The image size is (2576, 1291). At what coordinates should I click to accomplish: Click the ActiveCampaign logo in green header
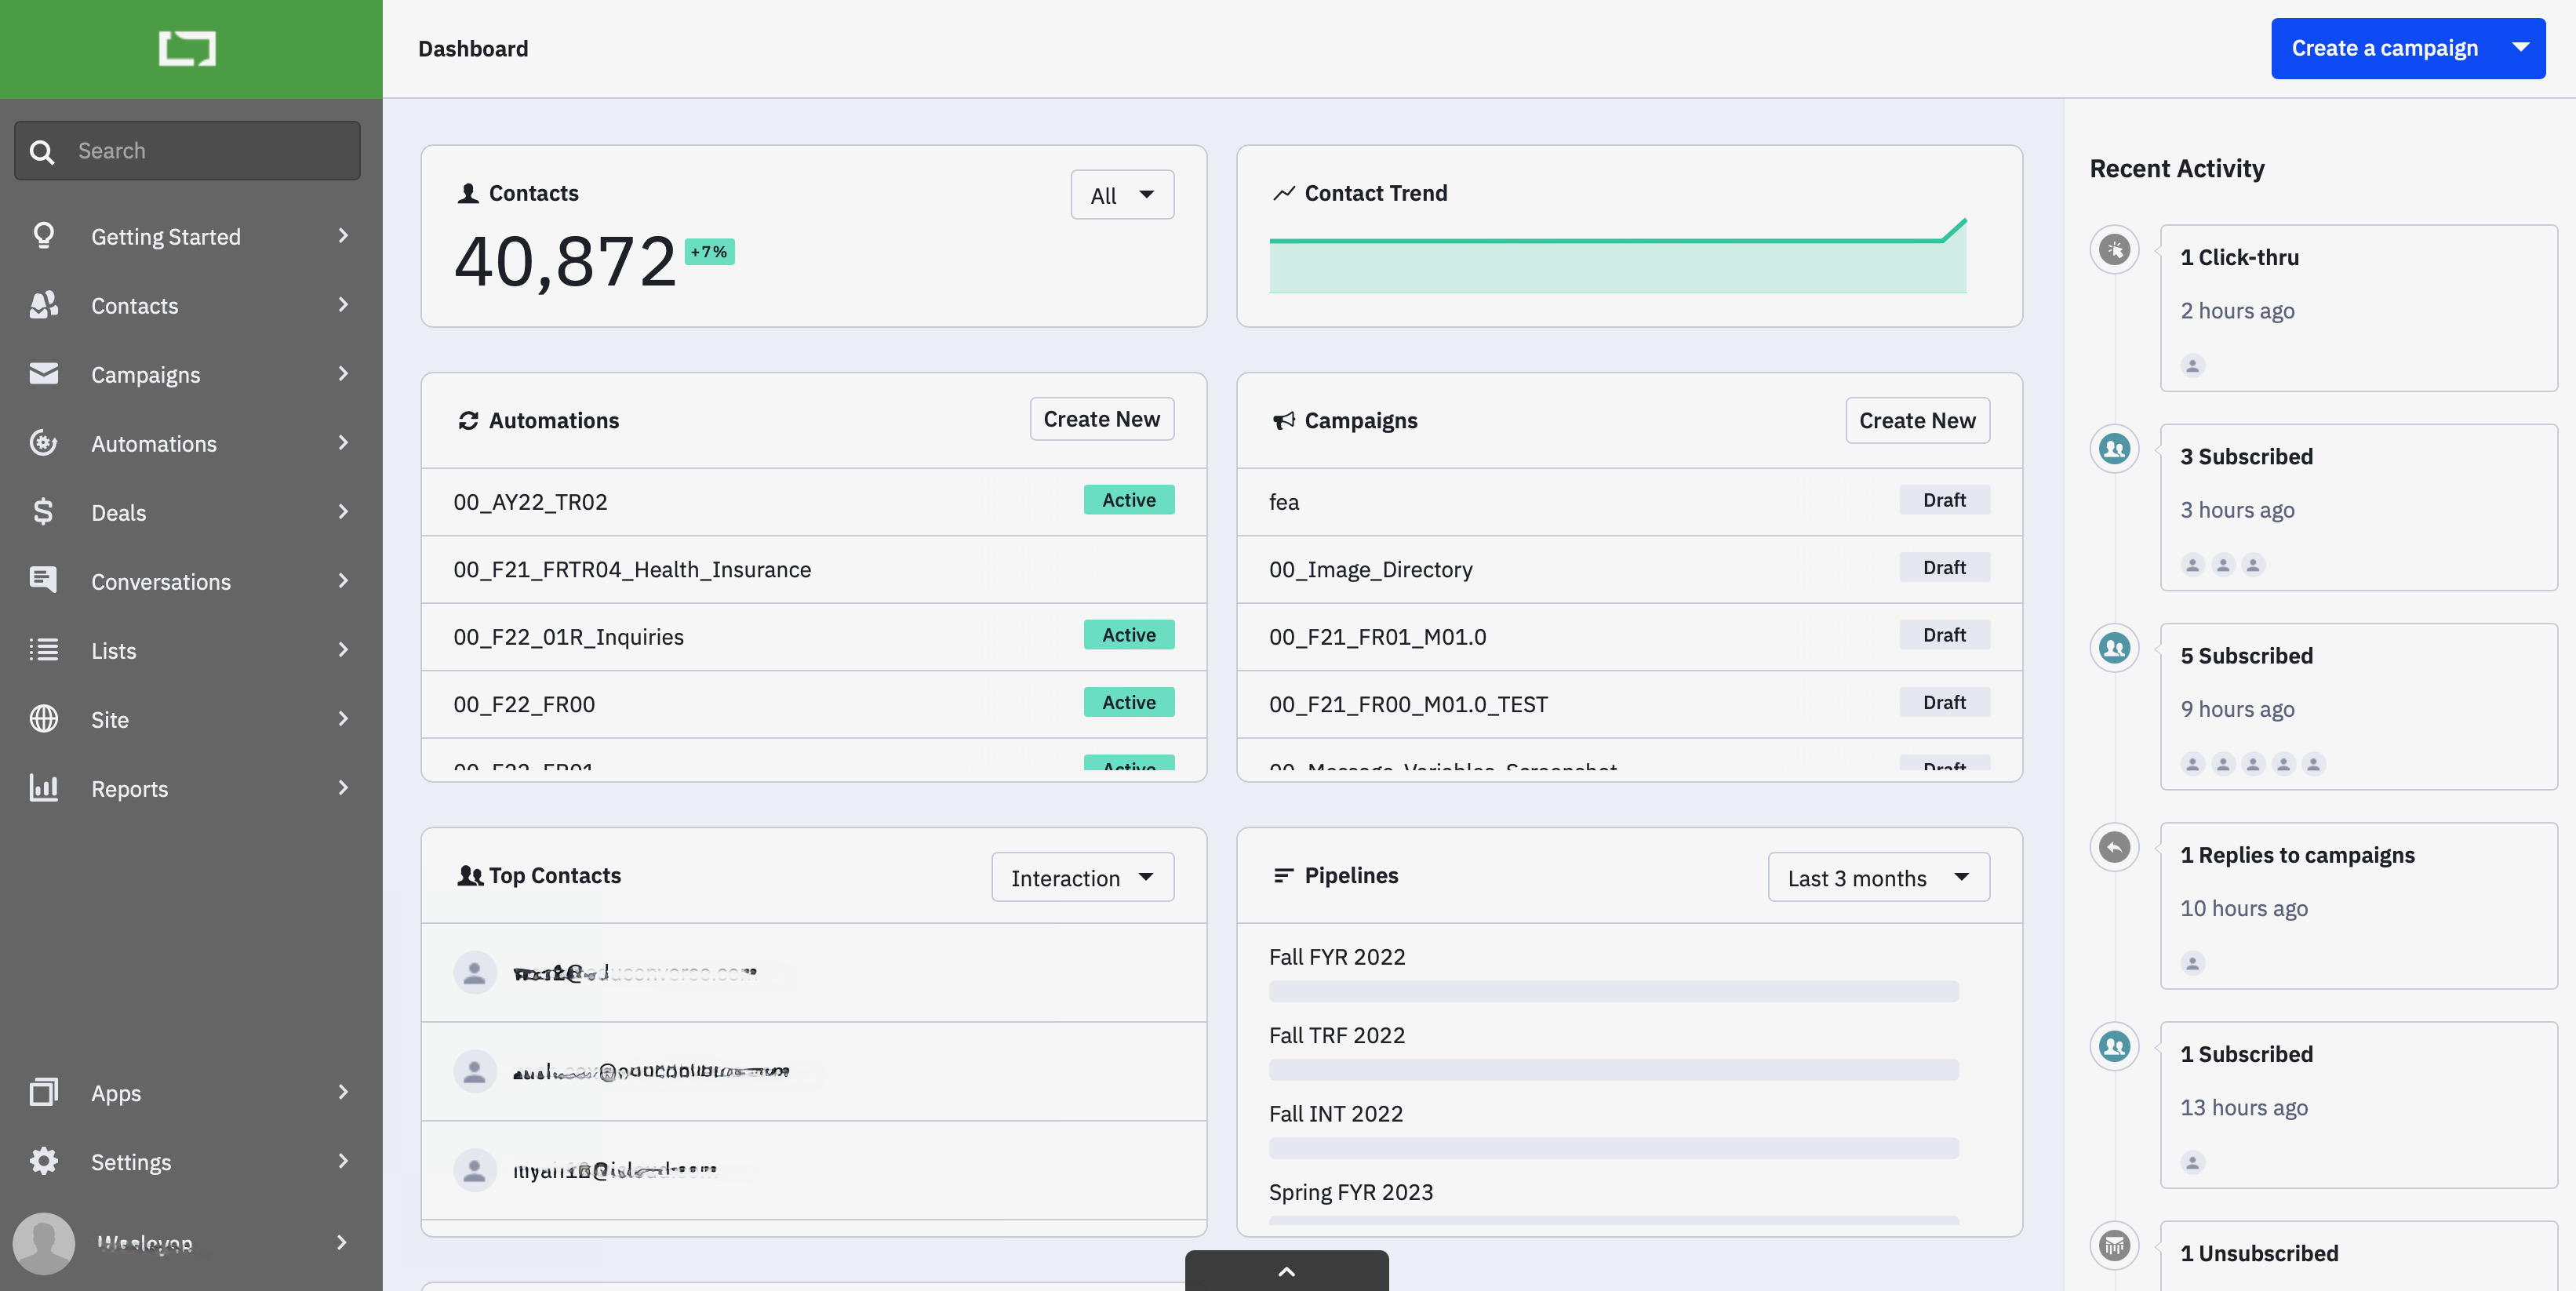187,48
